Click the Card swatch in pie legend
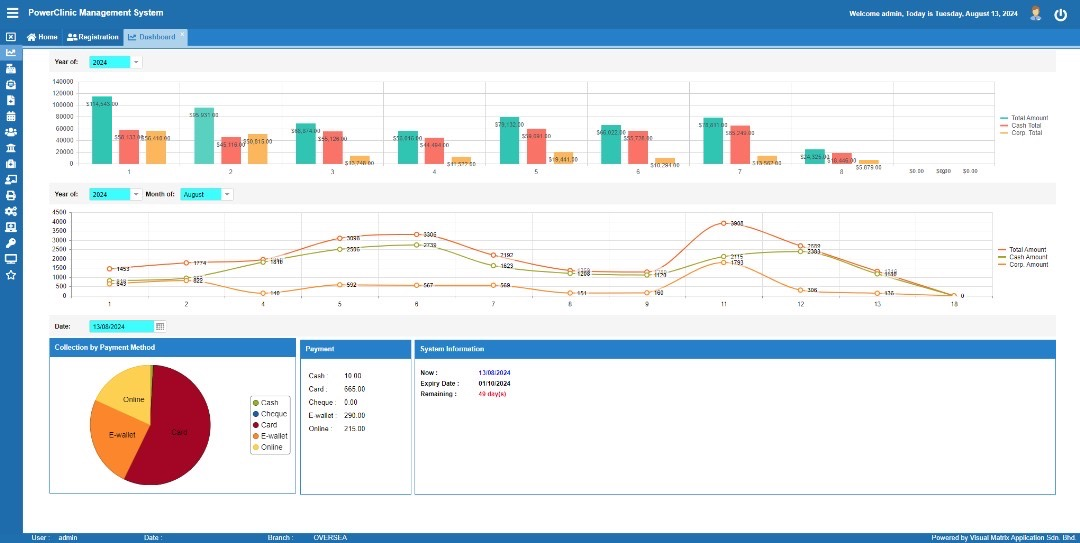 coord(256,425)
